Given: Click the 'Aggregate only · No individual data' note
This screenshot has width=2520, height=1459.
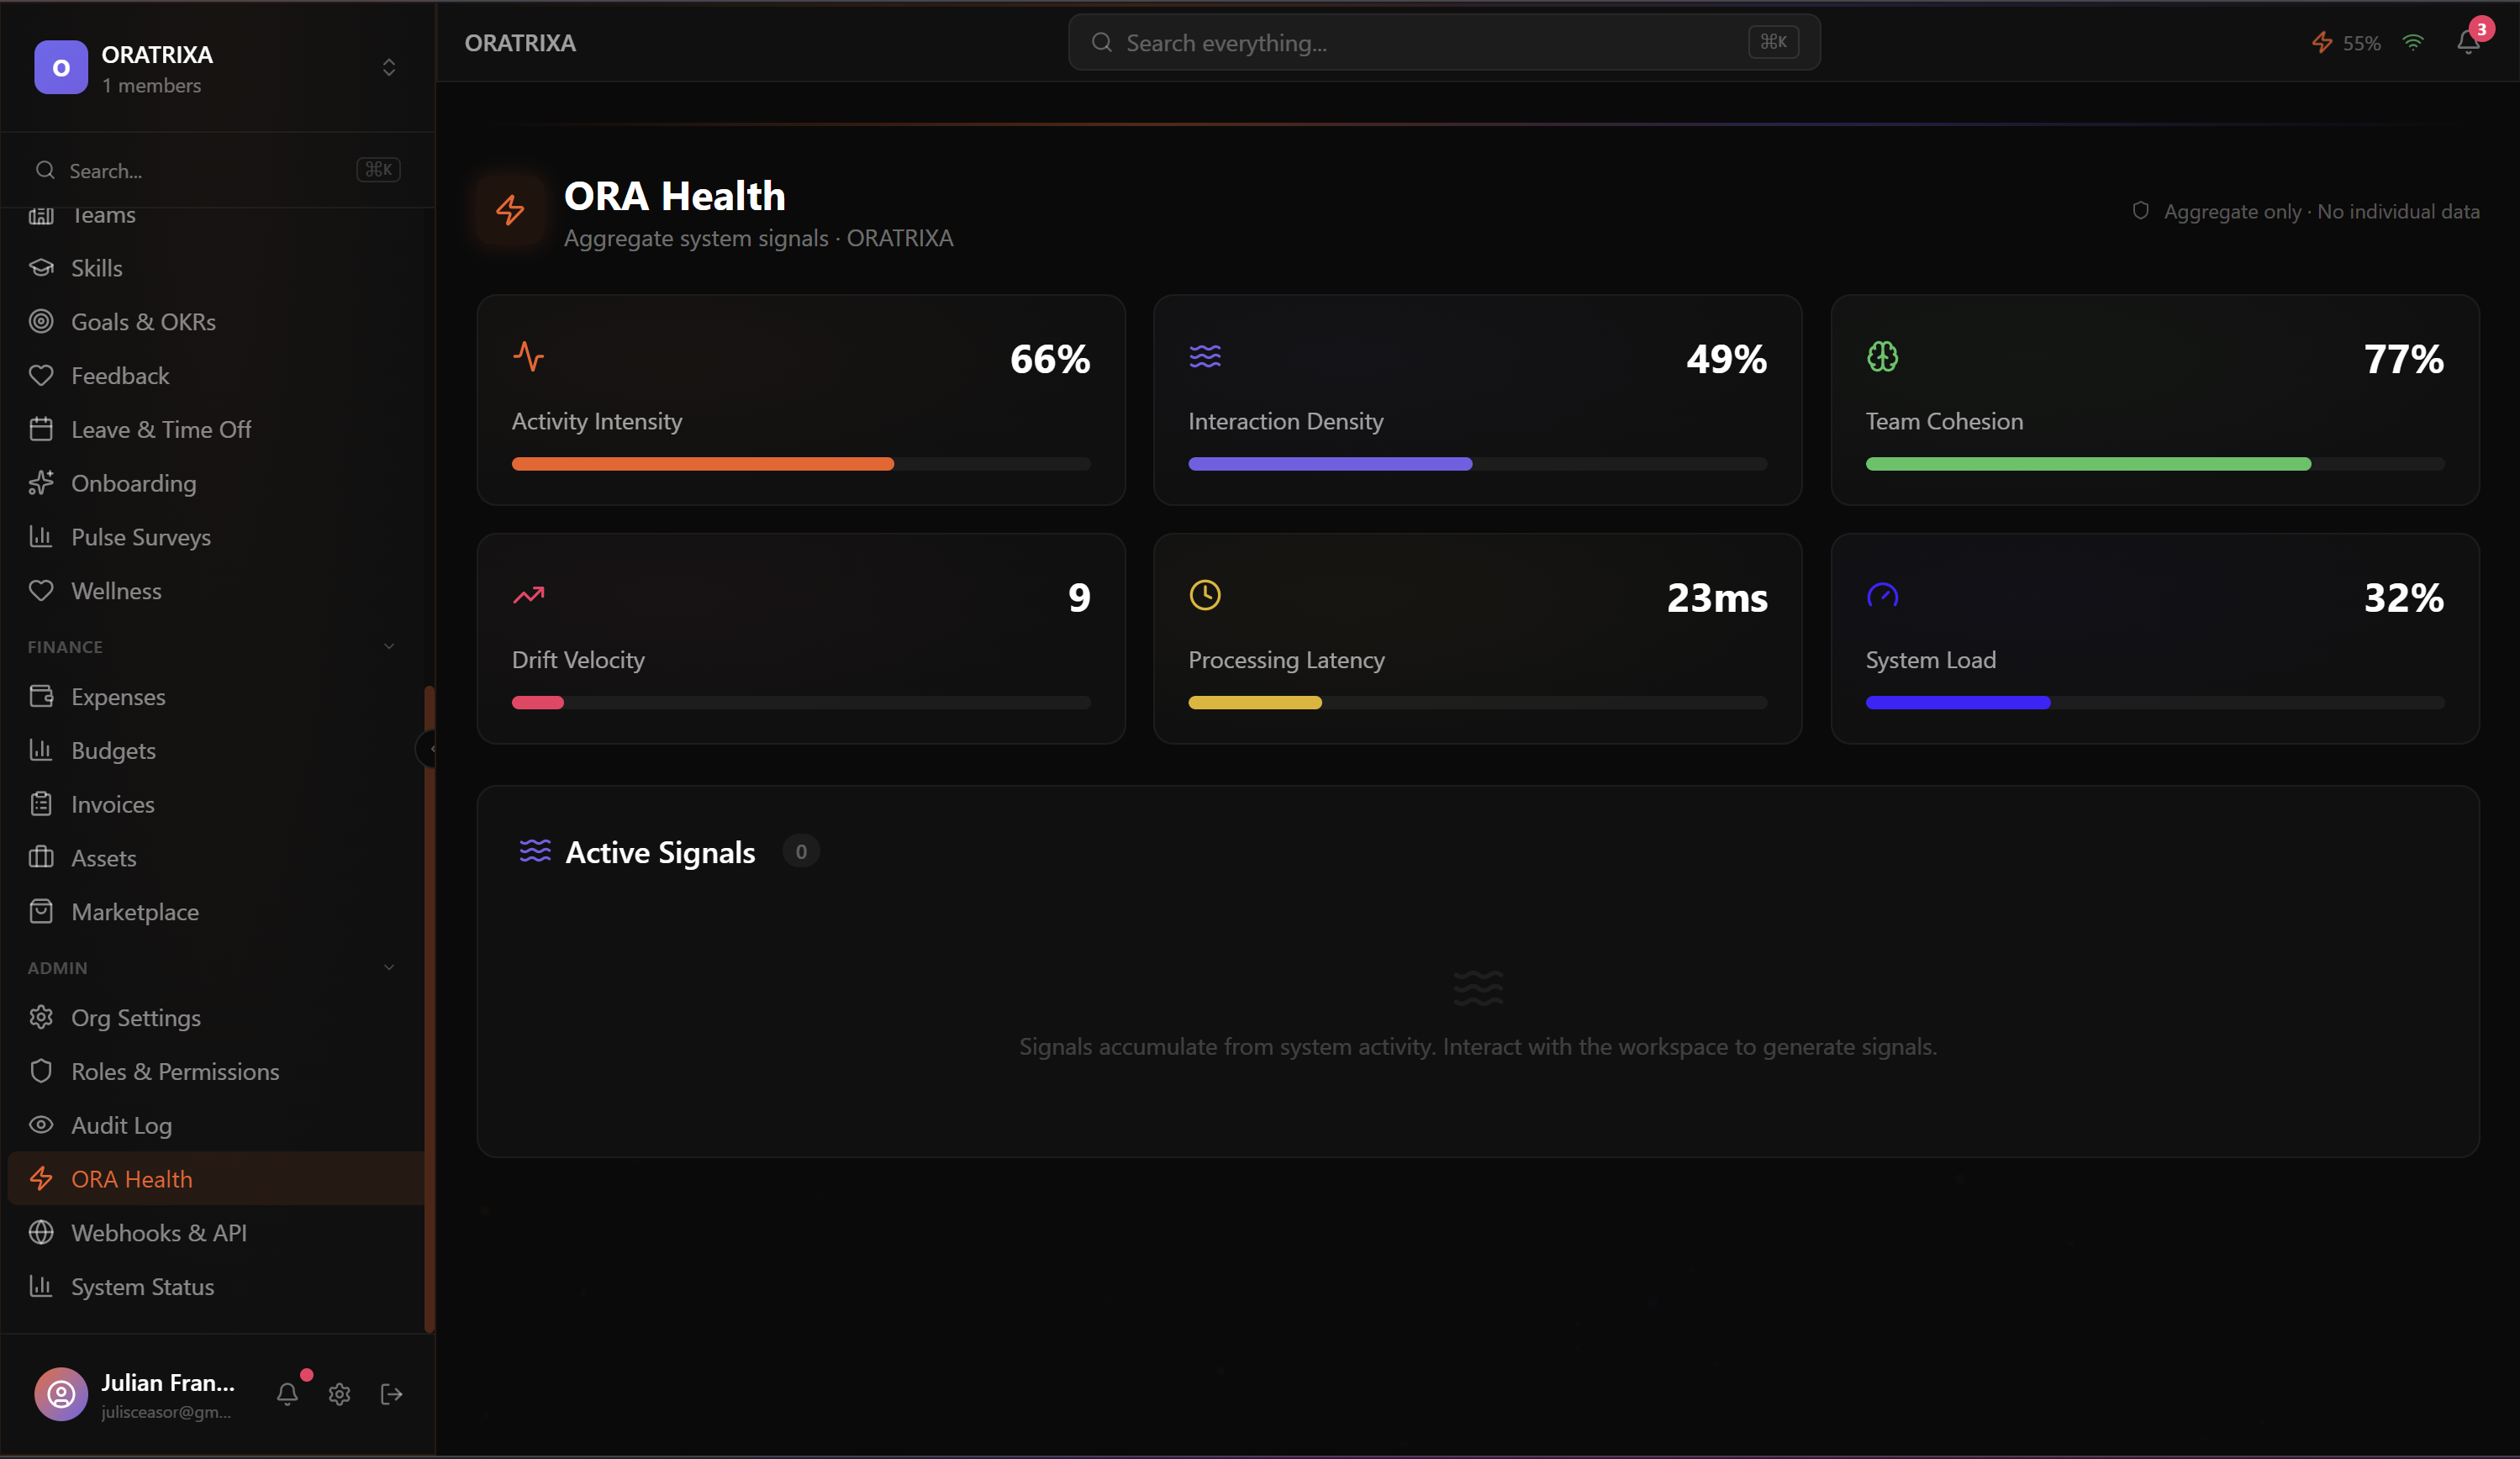Looking at the screenshot, I should pos(2306,211).
